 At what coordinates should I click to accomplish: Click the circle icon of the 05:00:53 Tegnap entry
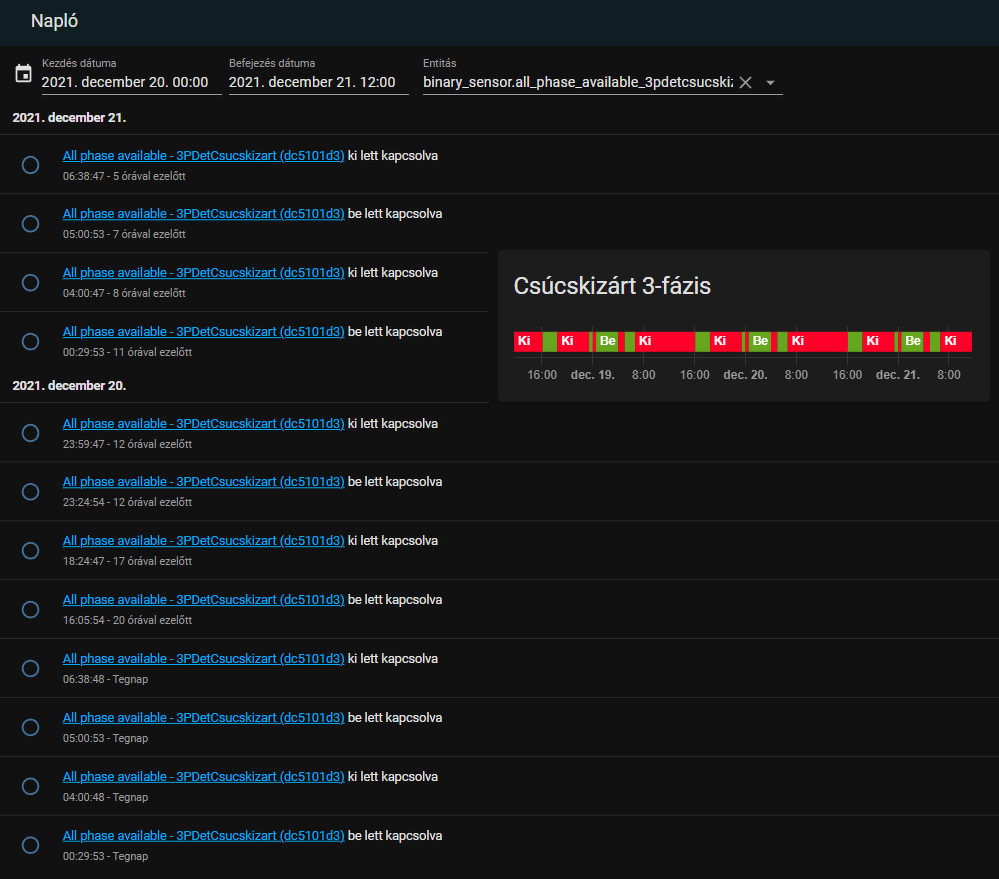click(x=31, y=727)
